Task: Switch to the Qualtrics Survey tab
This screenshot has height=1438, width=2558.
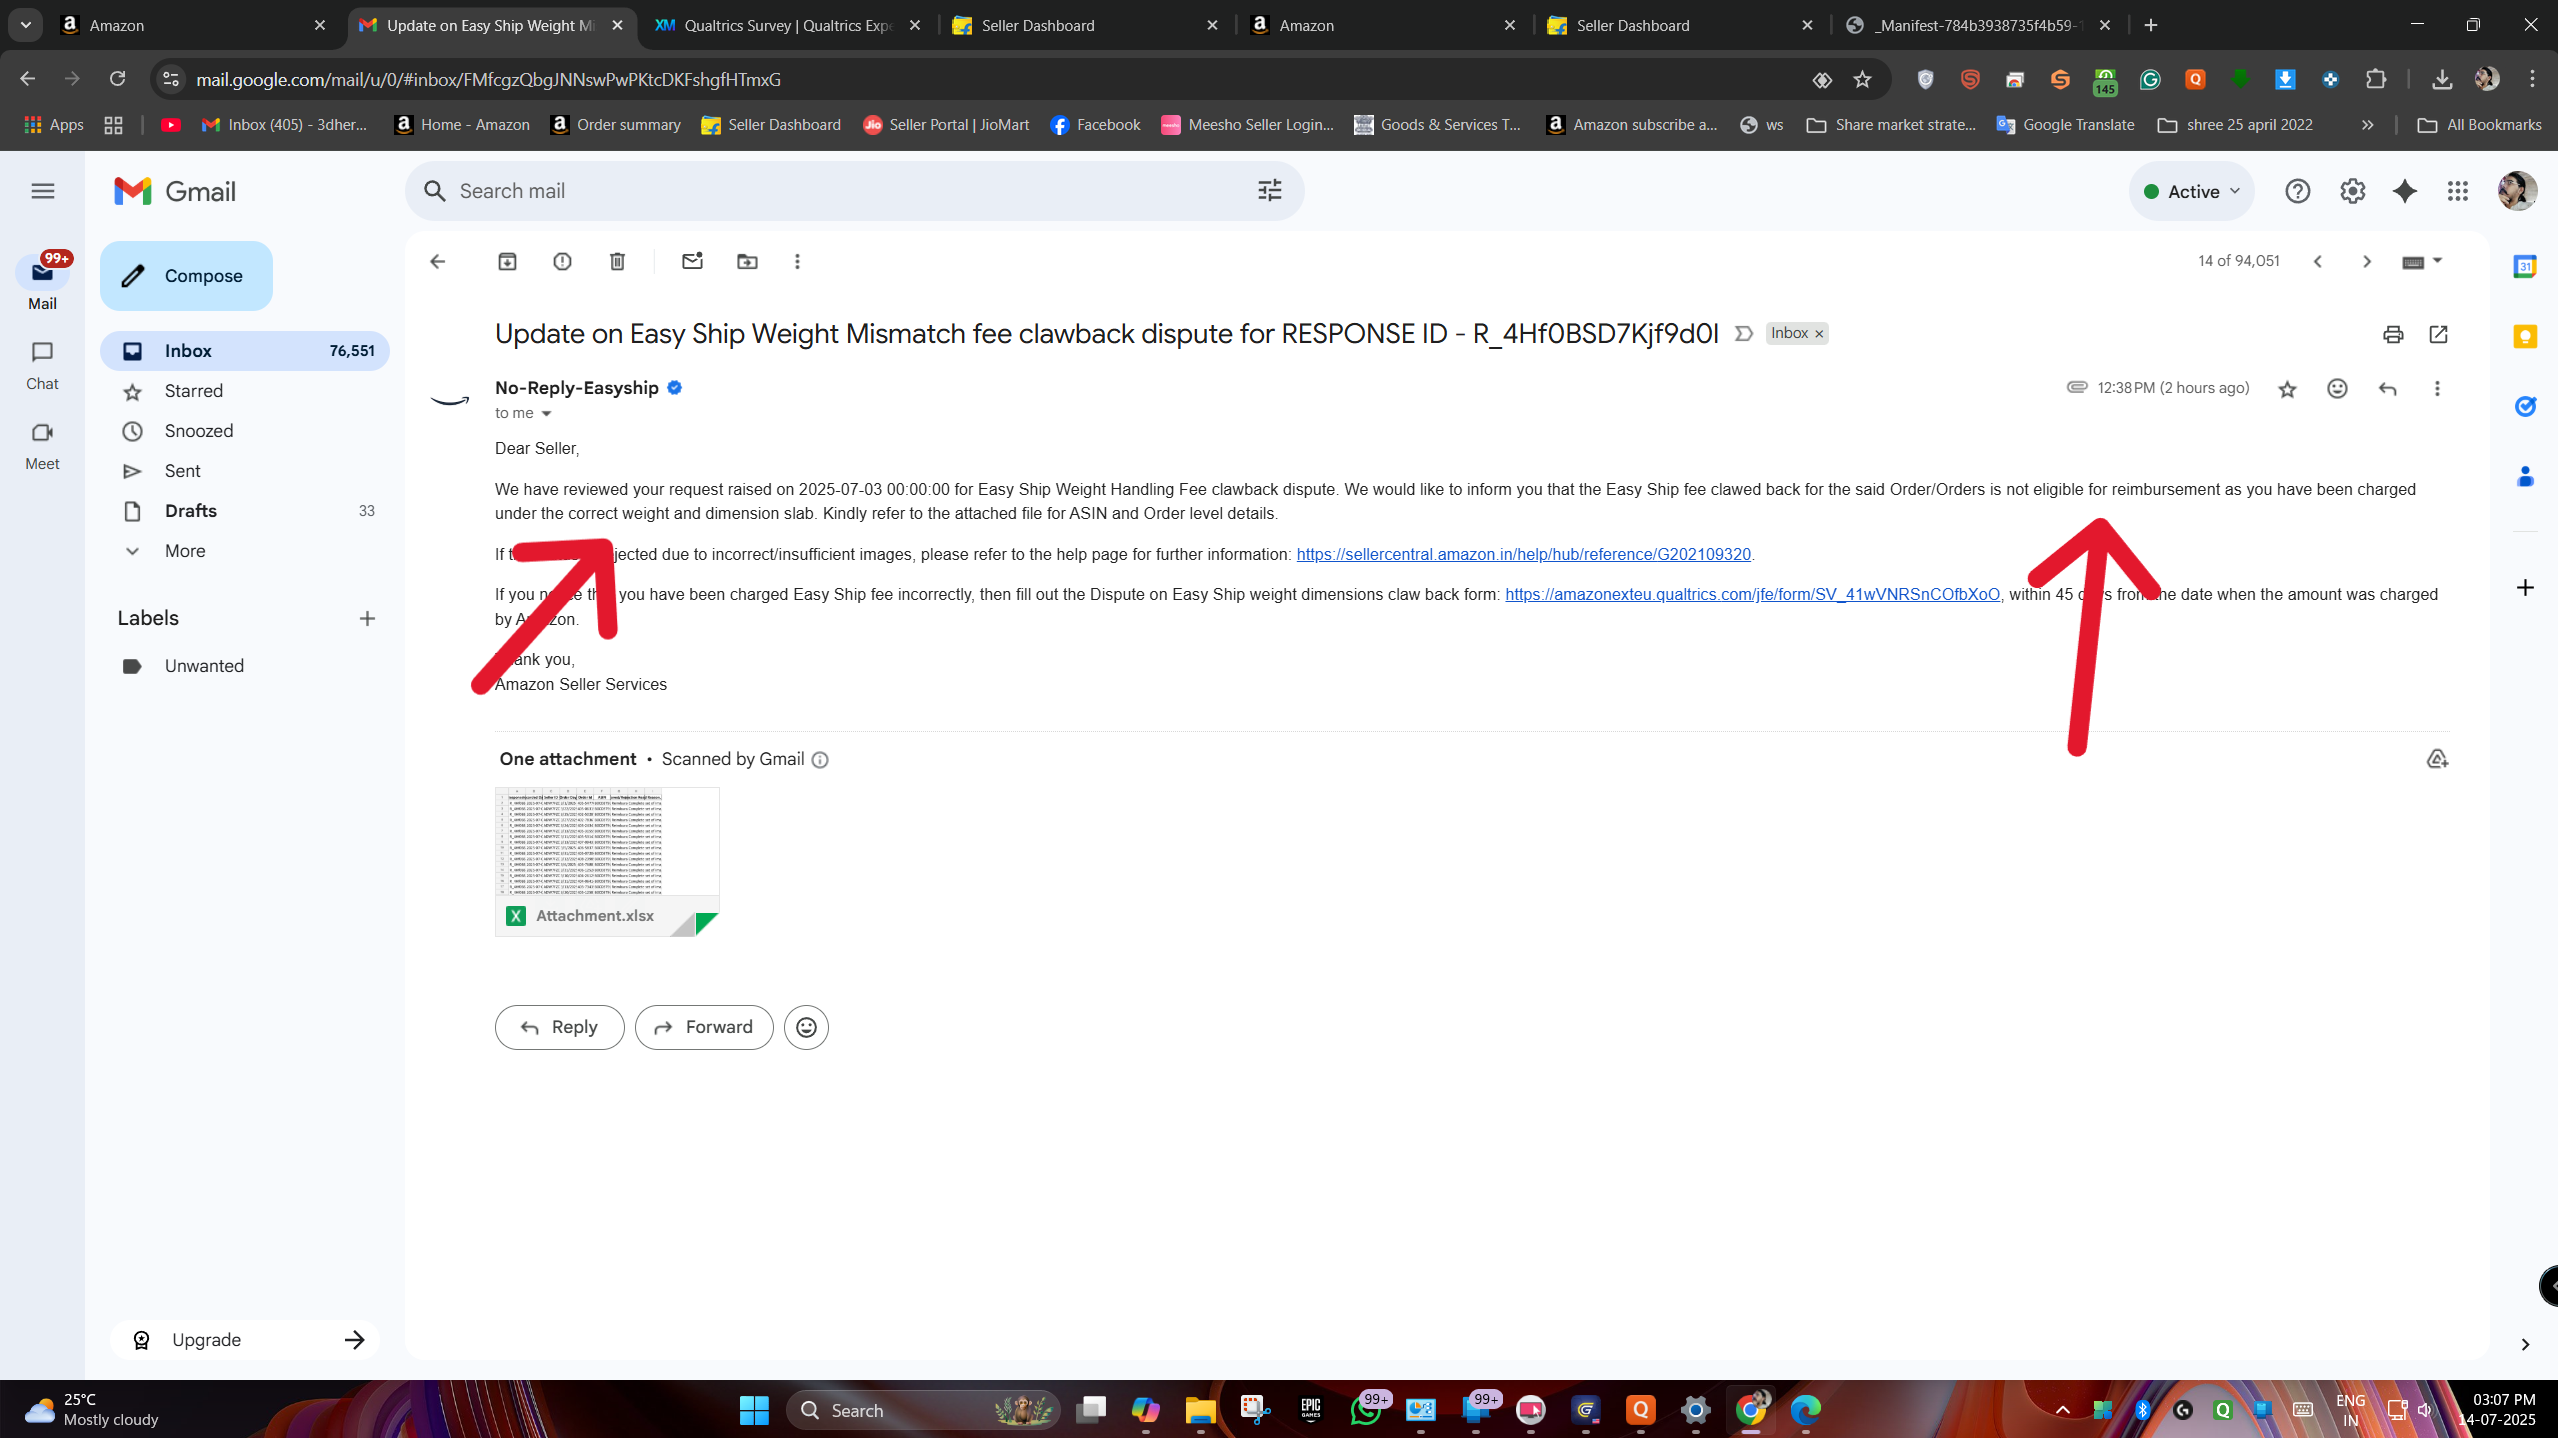Action: pyautogui.click(x=788, y=25)
